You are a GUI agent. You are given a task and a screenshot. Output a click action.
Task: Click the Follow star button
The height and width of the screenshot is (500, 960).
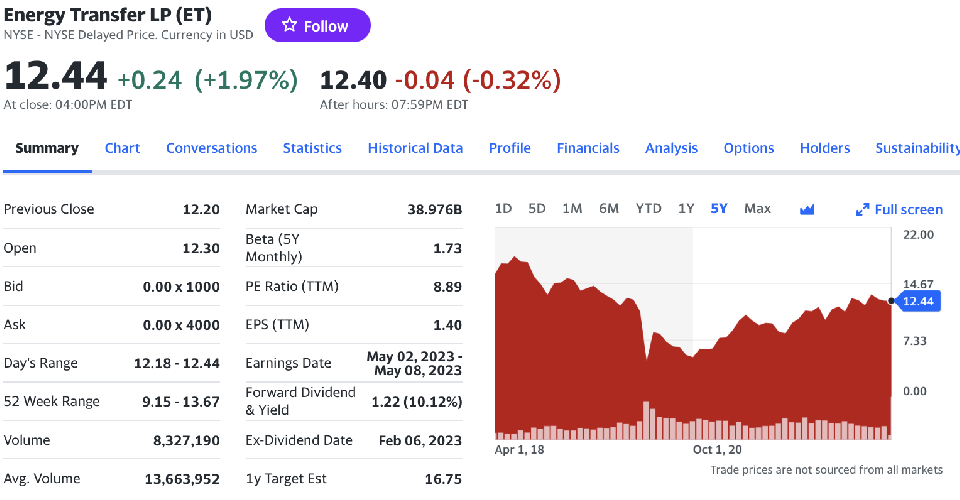[317, 26]
